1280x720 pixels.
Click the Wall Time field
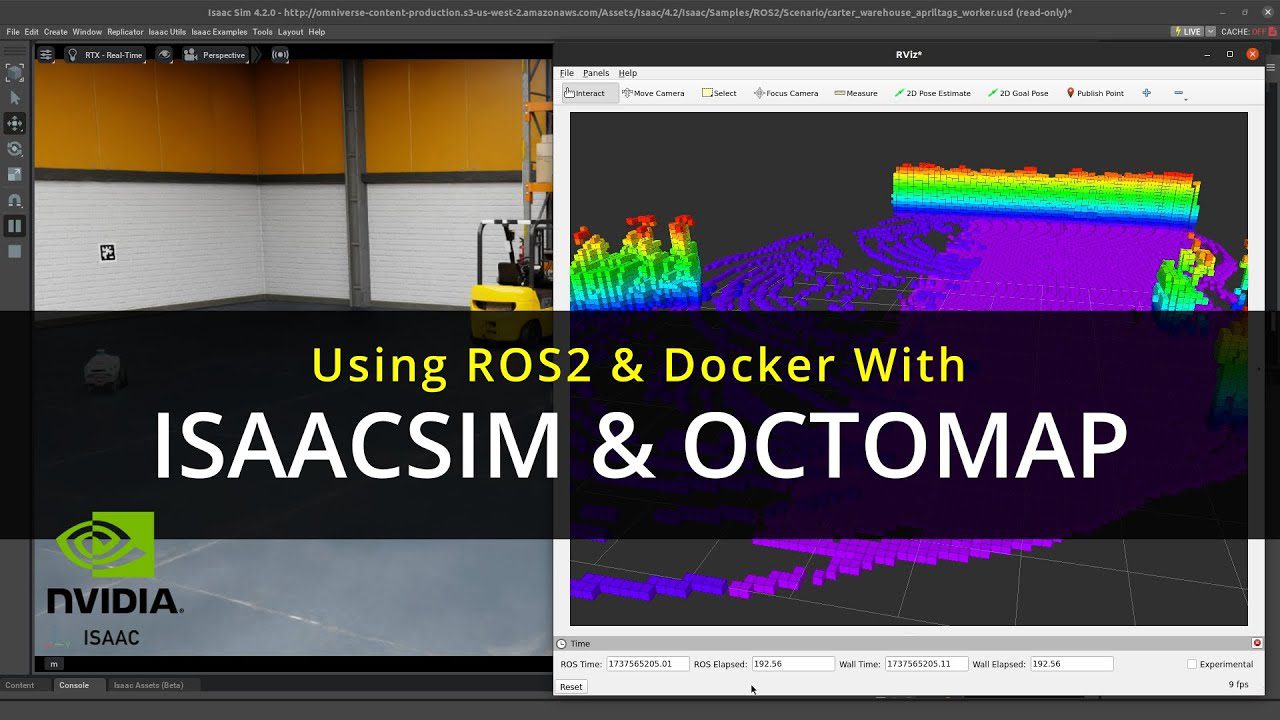(x=926, y=664)
